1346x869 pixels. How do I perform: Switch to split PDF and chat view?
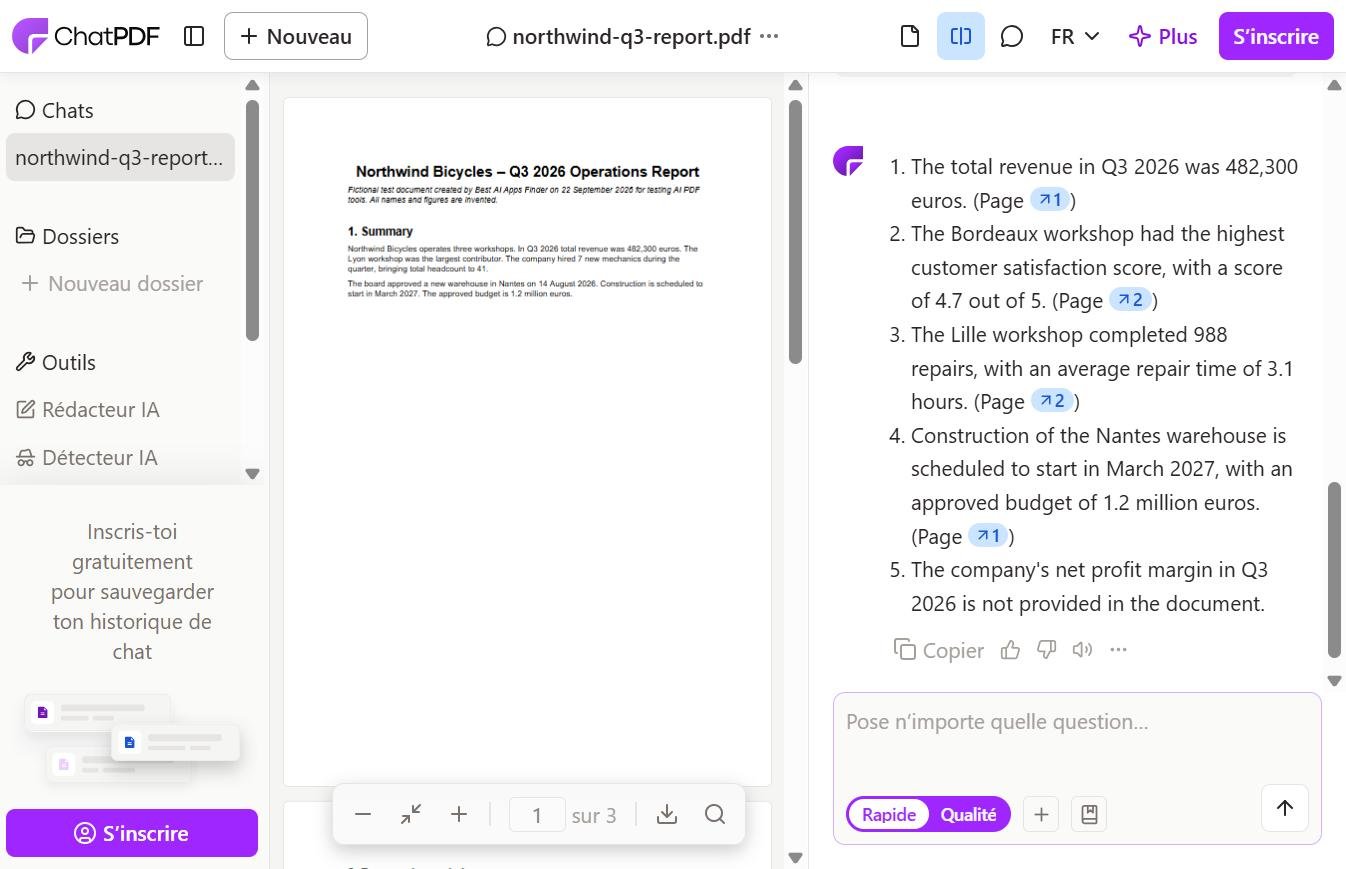(x=961, y=36)
